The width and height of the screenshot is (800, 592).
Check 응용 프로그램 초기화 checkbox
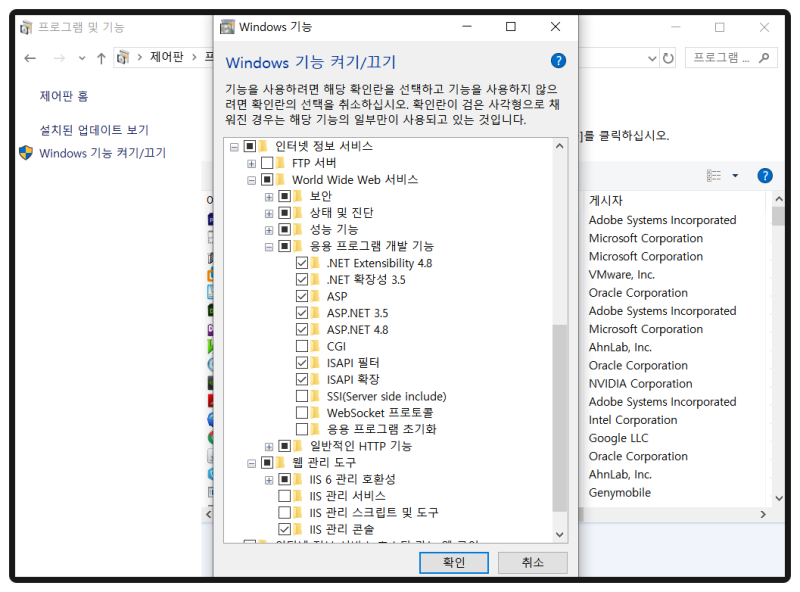click(x=302, y=429)
